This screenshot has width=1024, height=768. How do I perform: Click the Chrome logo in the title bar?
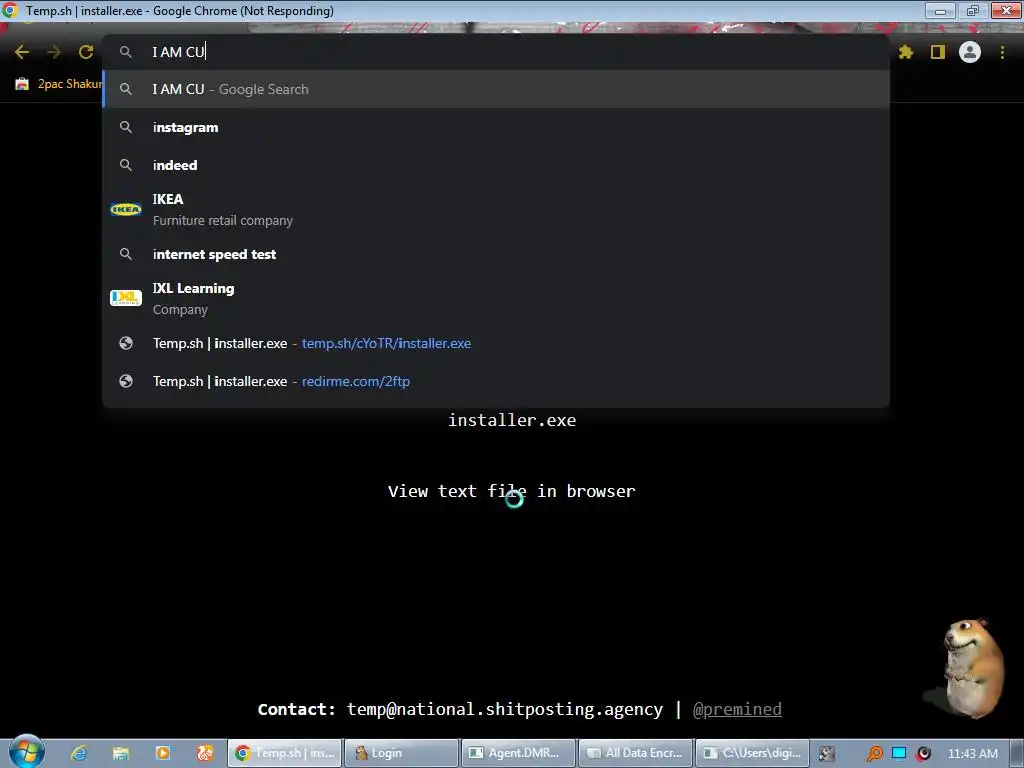(x=10, y=10)
